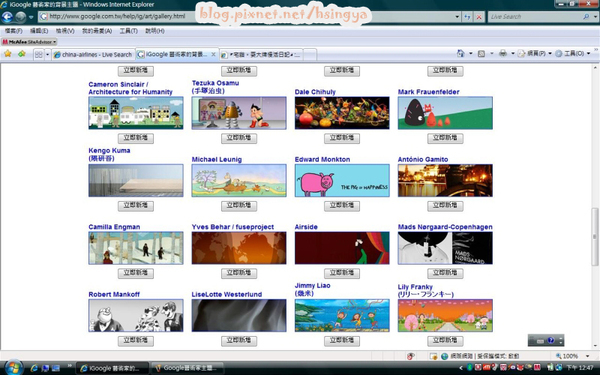The width and height of the screenshot is (600, 375).
Task: Open the search provider dropdown arrow
Action: 595,17
